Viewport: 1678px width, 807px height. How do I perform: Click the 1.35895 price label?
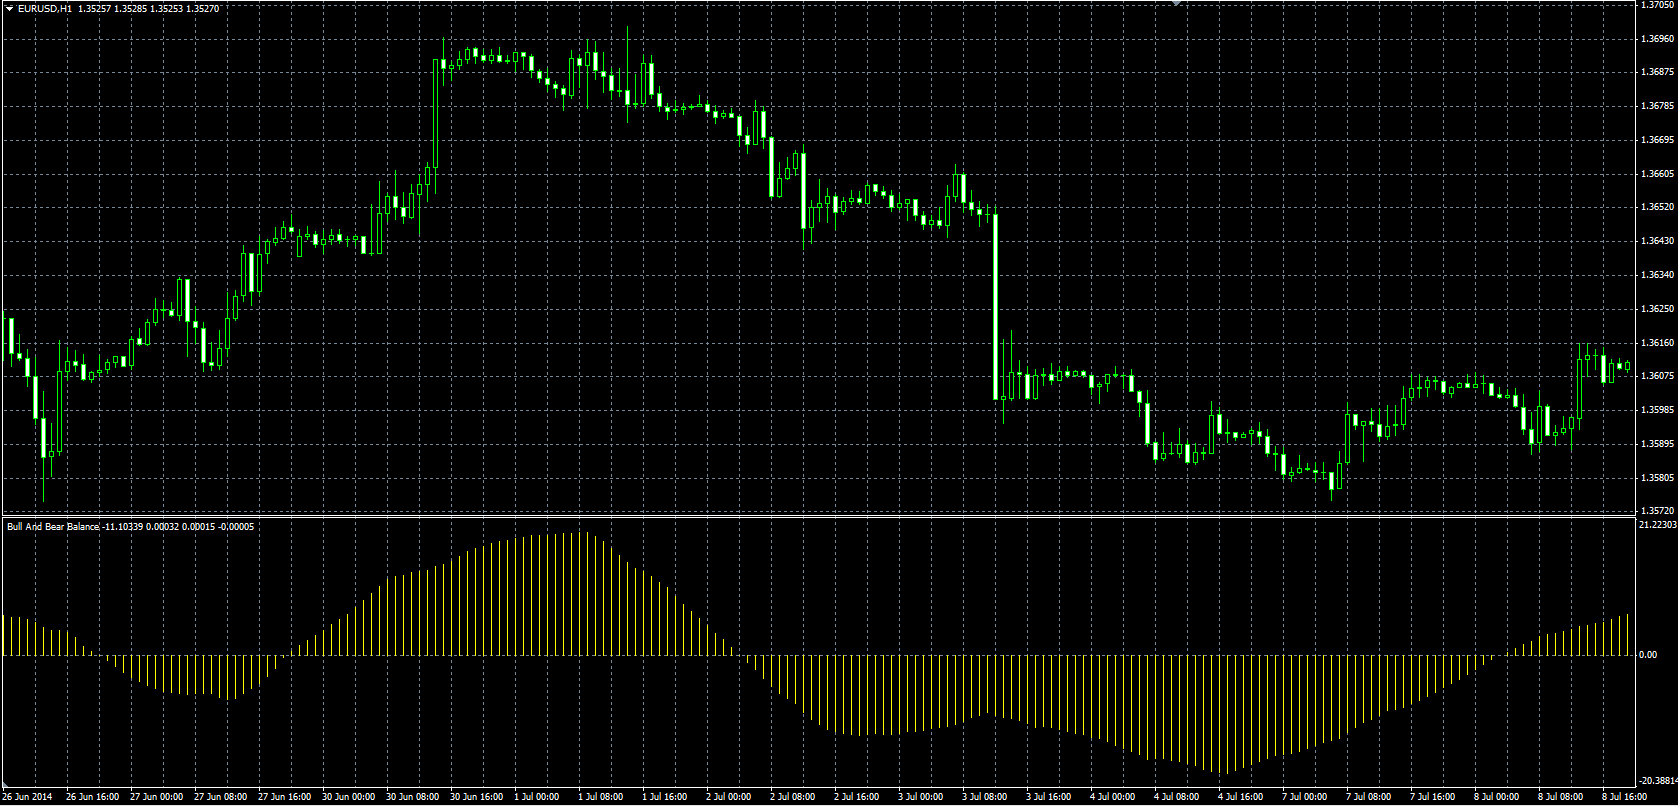1658,444
